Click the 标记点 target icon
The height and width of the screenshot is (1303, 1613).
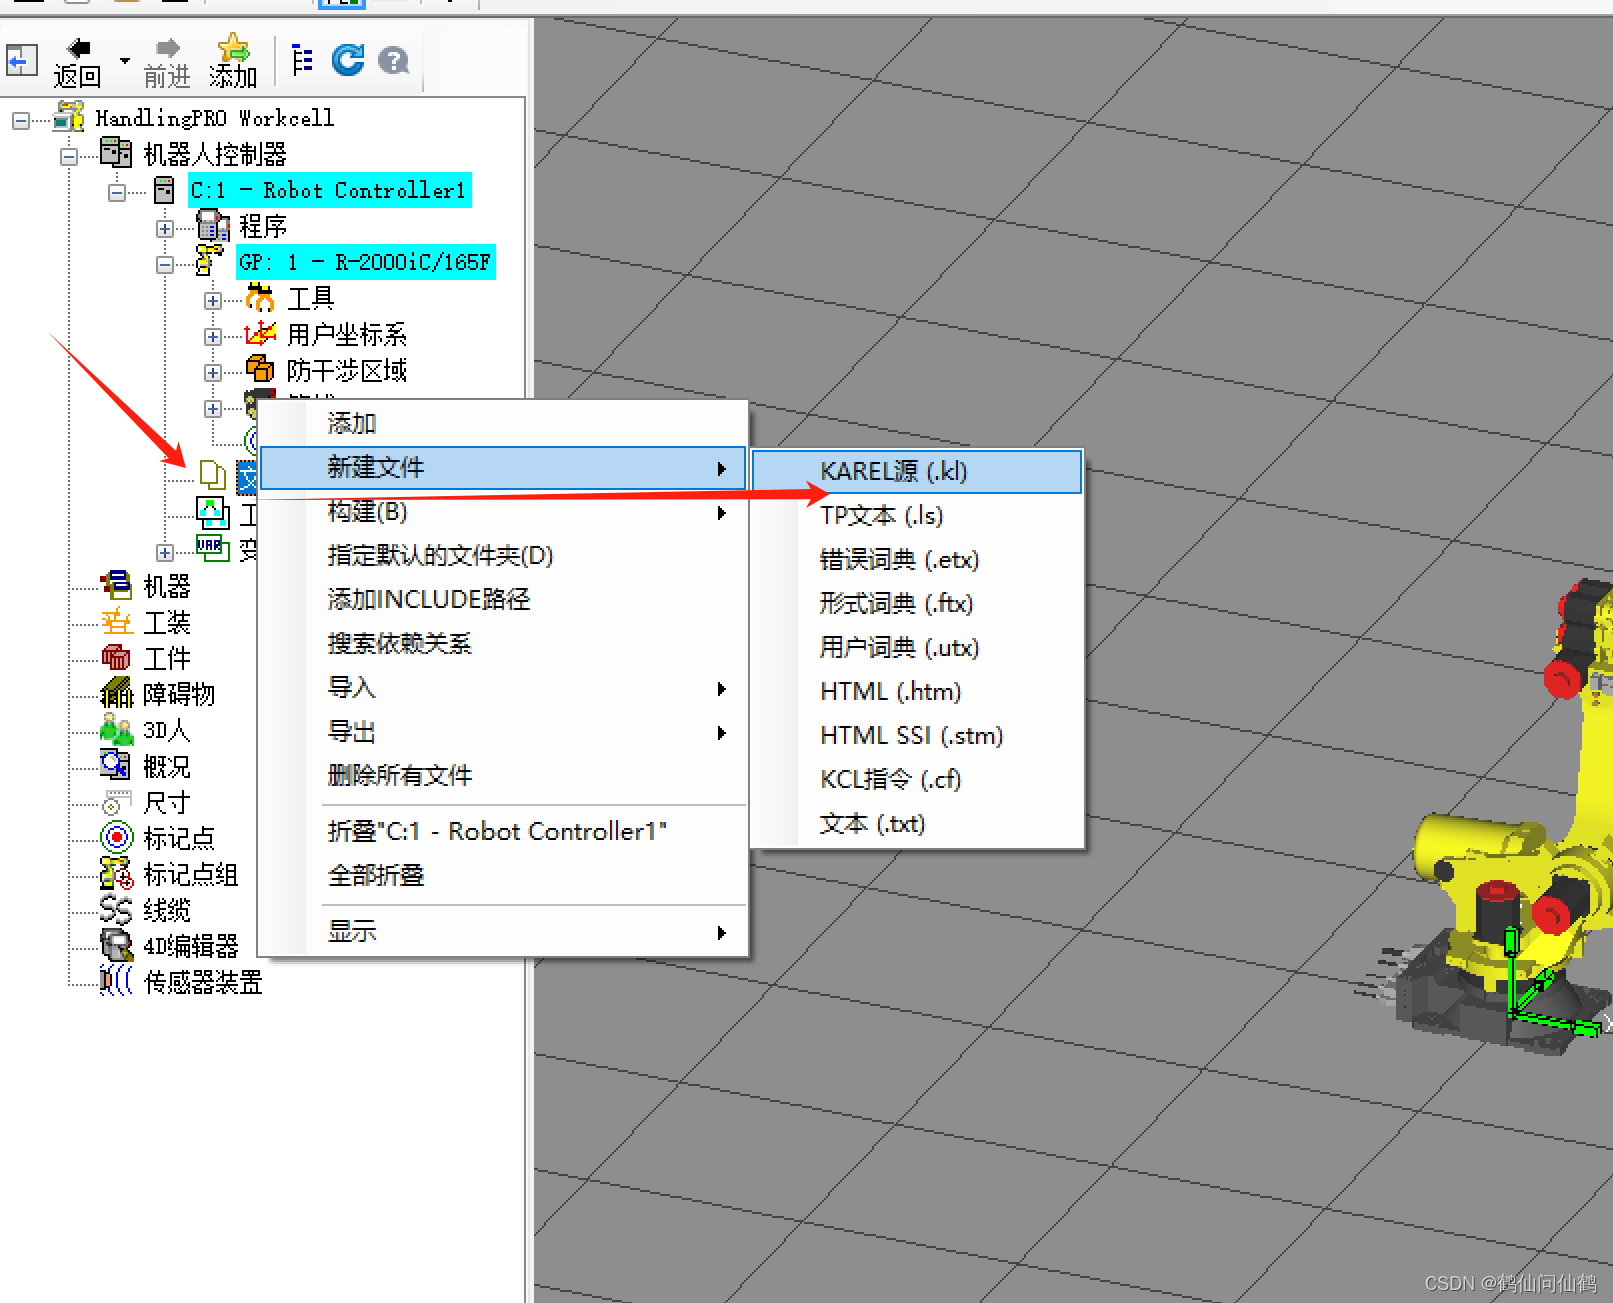116,837
